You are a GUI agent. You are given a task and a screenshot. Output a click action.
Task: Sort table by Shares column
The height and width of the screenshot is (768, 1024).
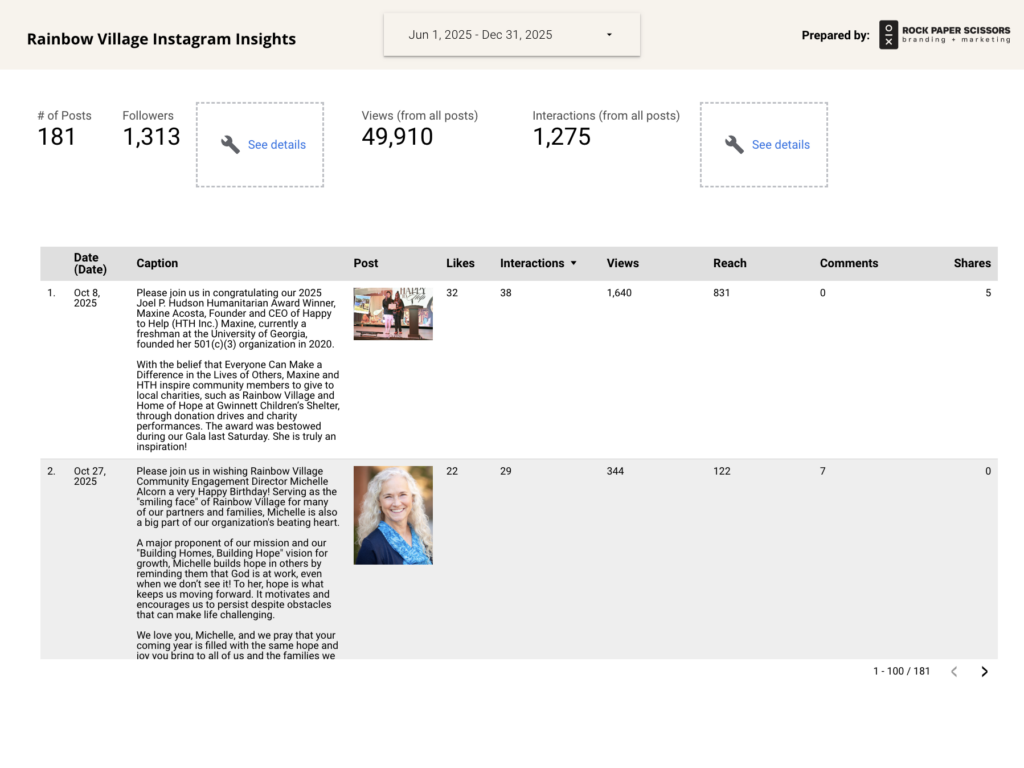(971, 263)
